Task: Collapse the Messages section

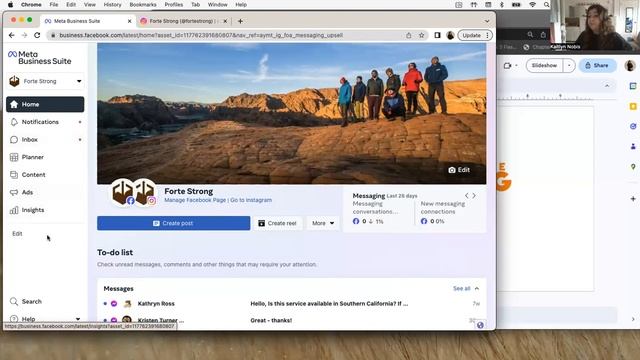Action: pyautogui.click(x=477, y=289)
